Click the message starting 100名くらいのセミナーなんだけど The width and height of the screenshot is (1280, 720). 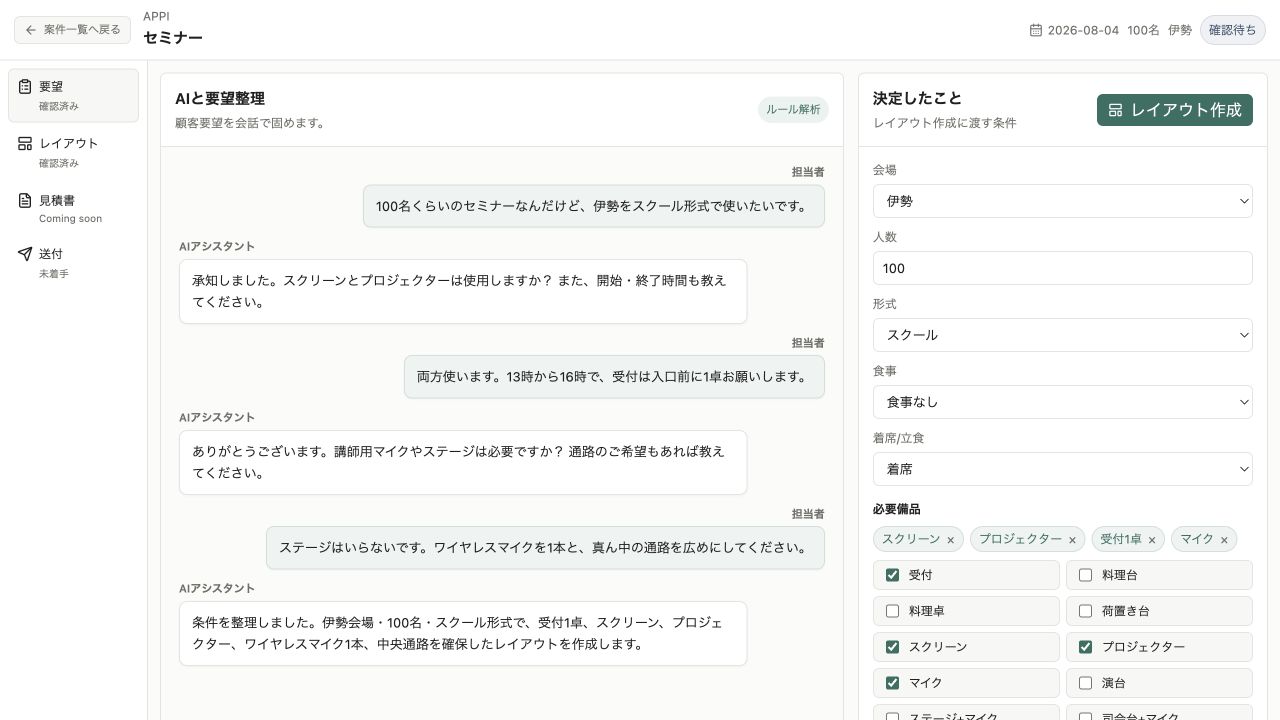click(x=594, y=206)
